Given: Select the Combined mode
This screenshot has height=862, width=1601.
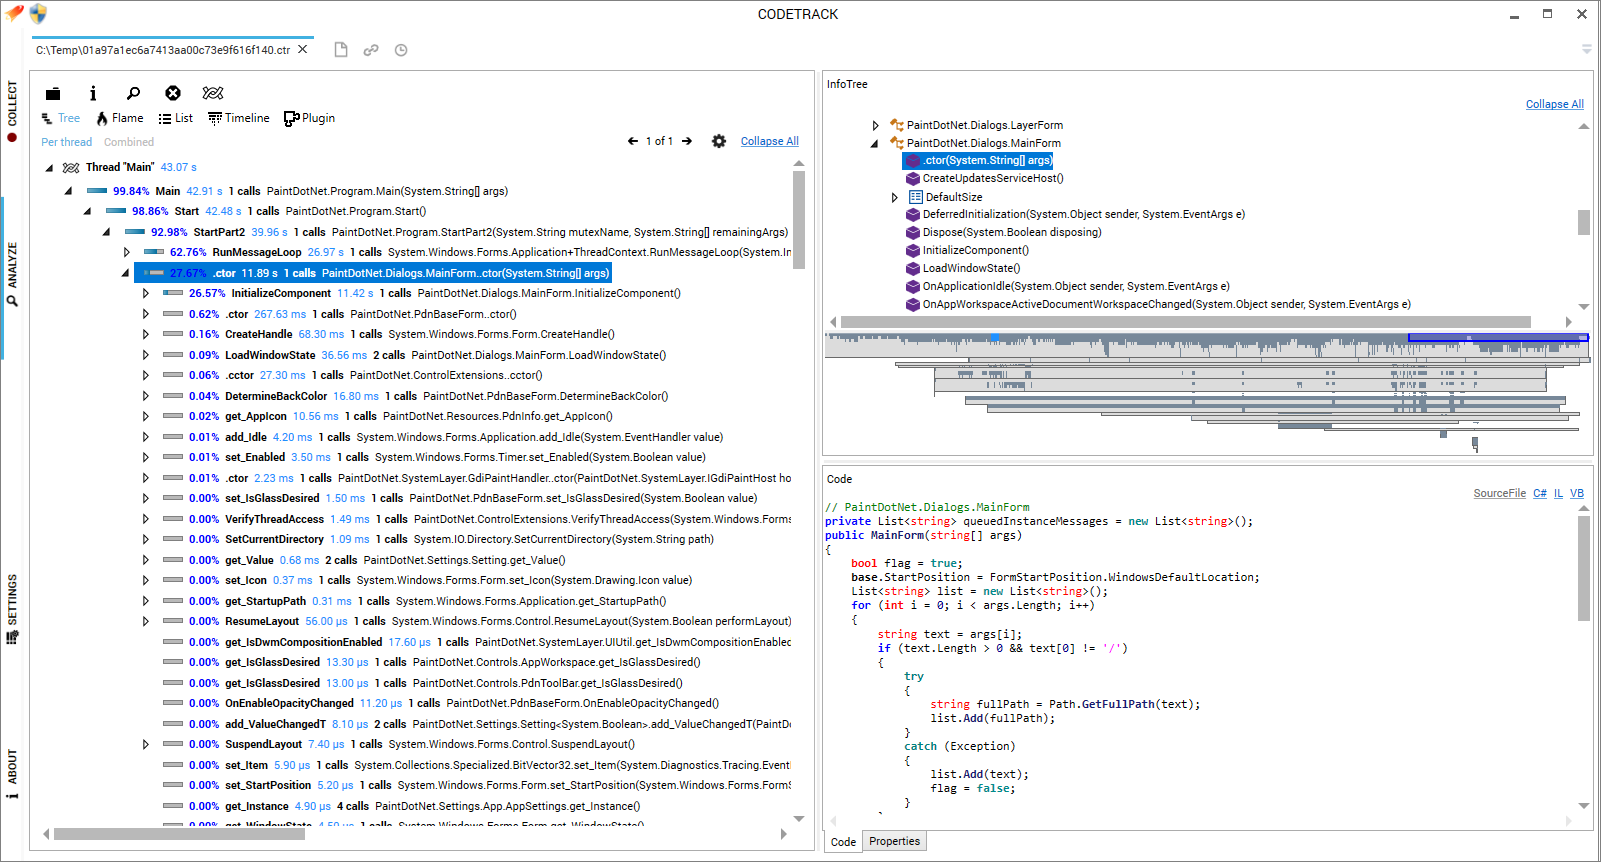Looking at the screenshot, I should pyautogui.click(x=129, y=142).
